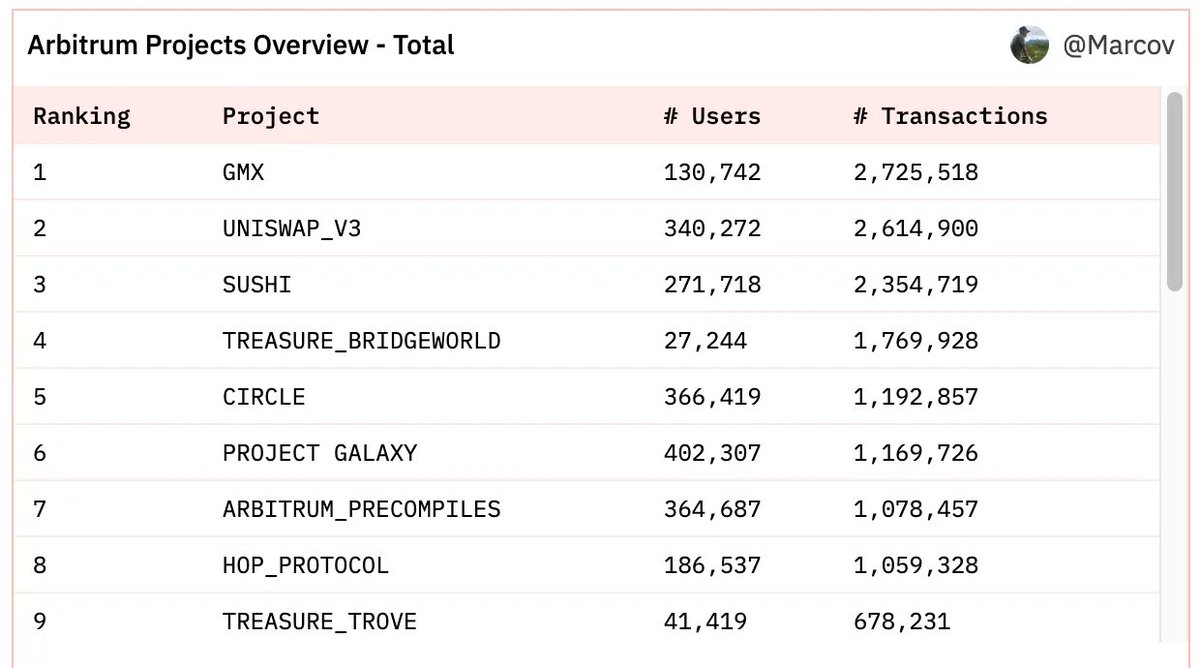Select the CIRCLE project cell
The height and width of the screenshot is (668, 1200).
(x=264, y=397)
